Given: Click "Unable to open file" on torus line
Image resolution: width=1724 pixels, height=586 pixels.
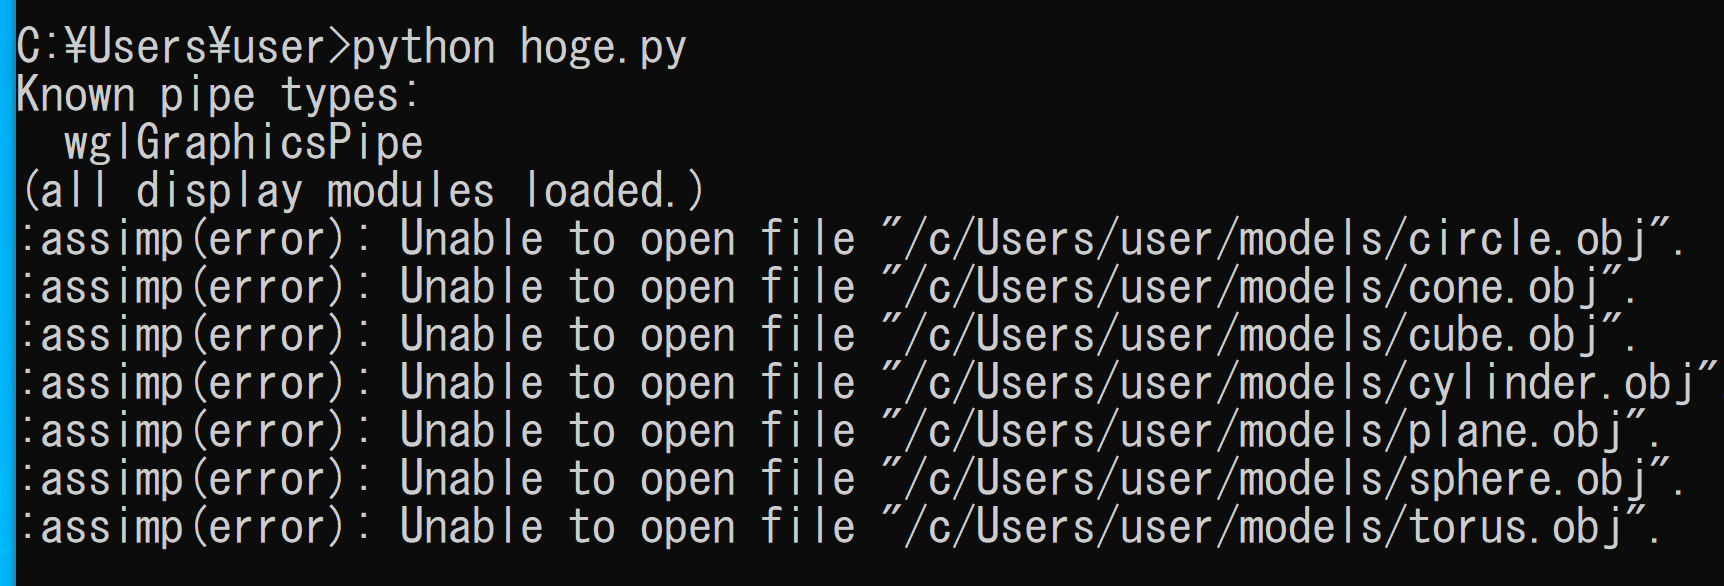Looking at the screenshot, I should (x=628, y=528).
